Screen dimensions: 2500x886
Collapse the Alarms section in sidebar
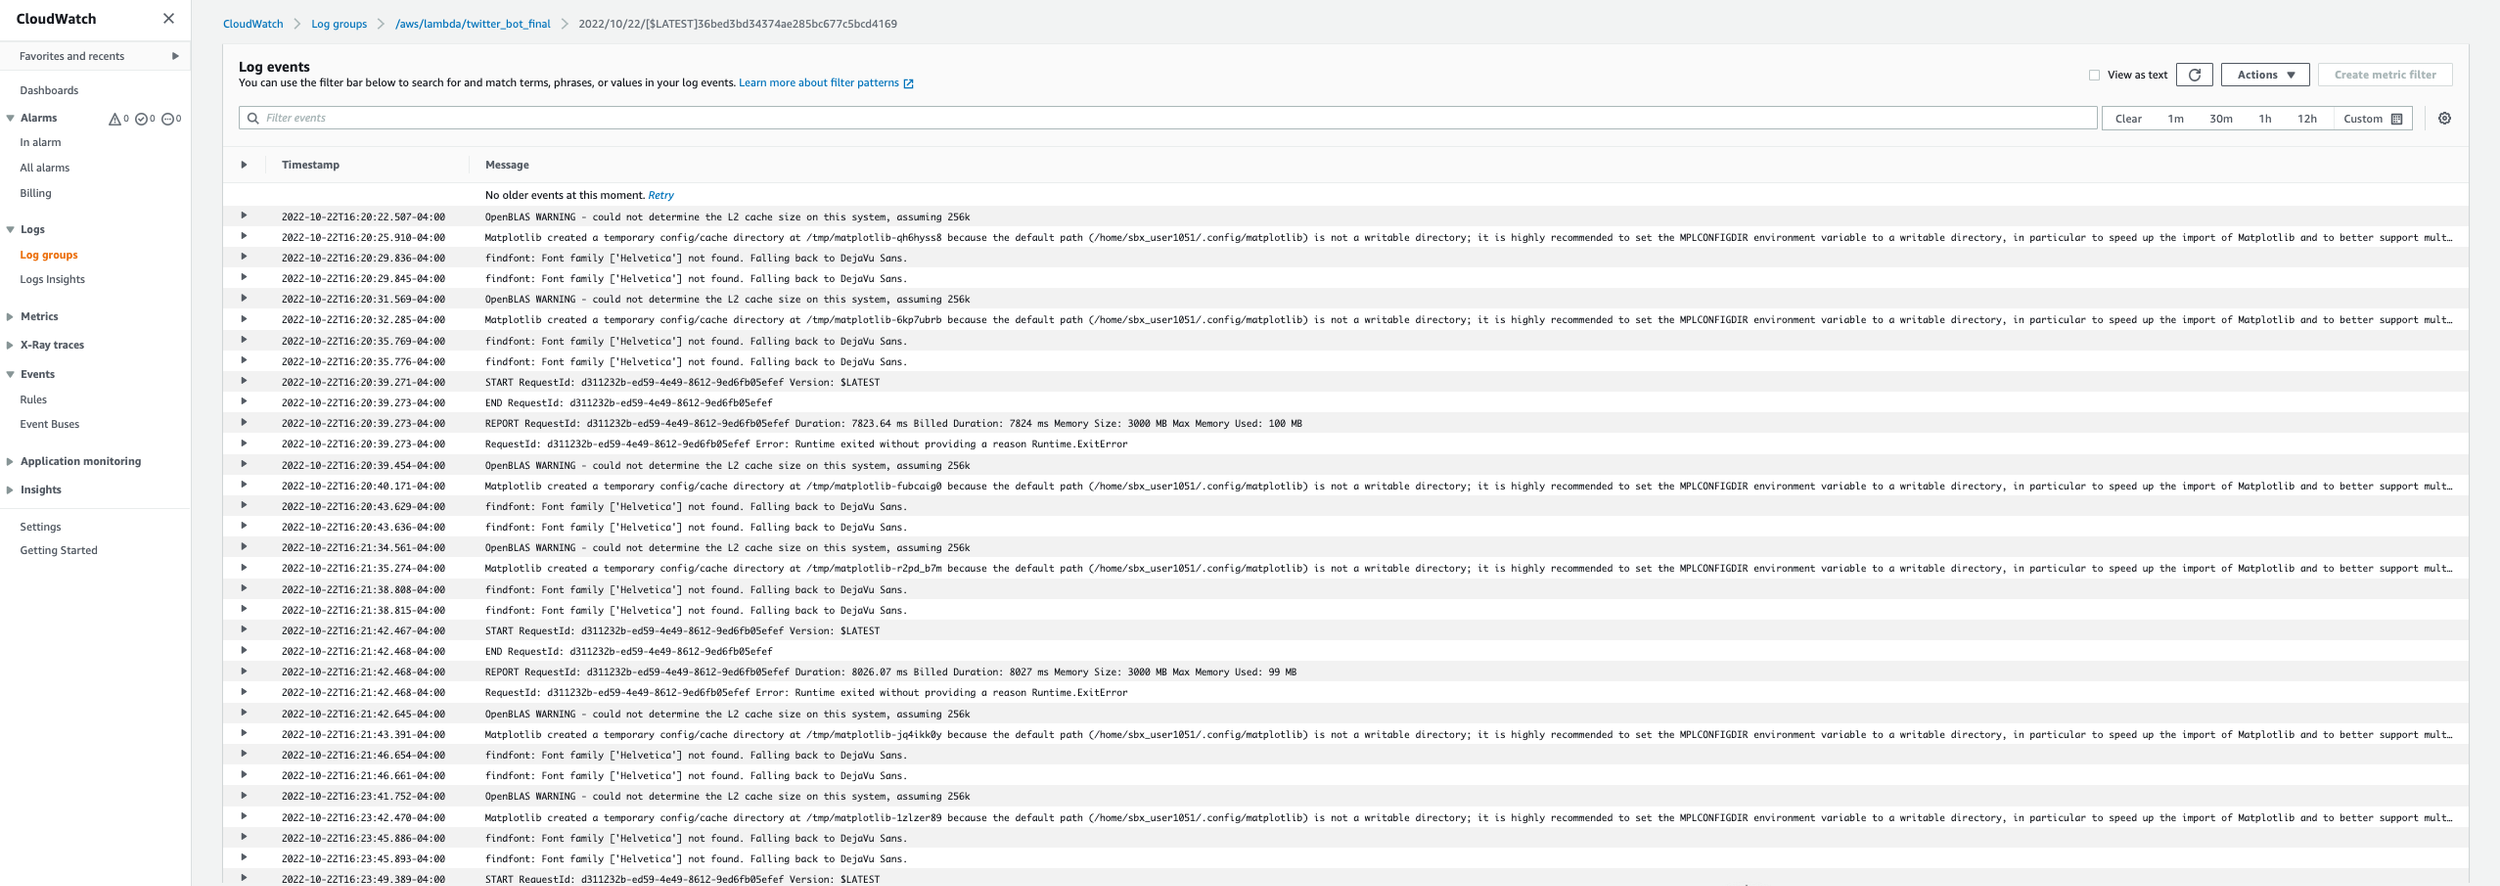click(x=10, y=118)
